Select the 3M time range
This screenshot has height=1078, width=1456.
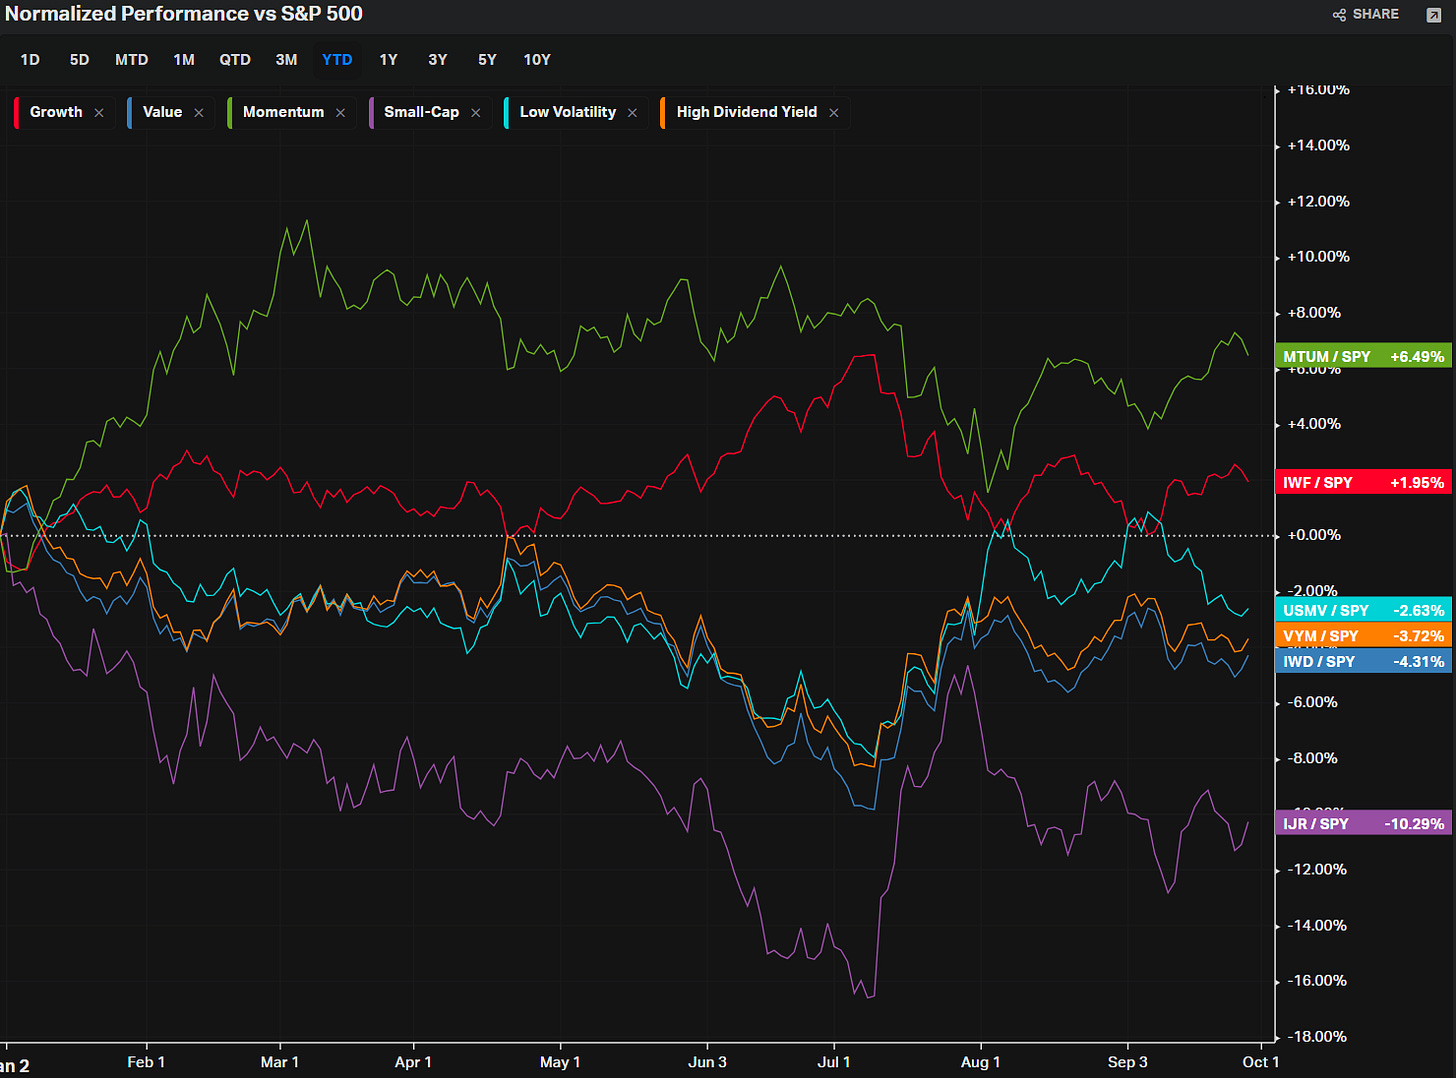(x=286, y=60)
